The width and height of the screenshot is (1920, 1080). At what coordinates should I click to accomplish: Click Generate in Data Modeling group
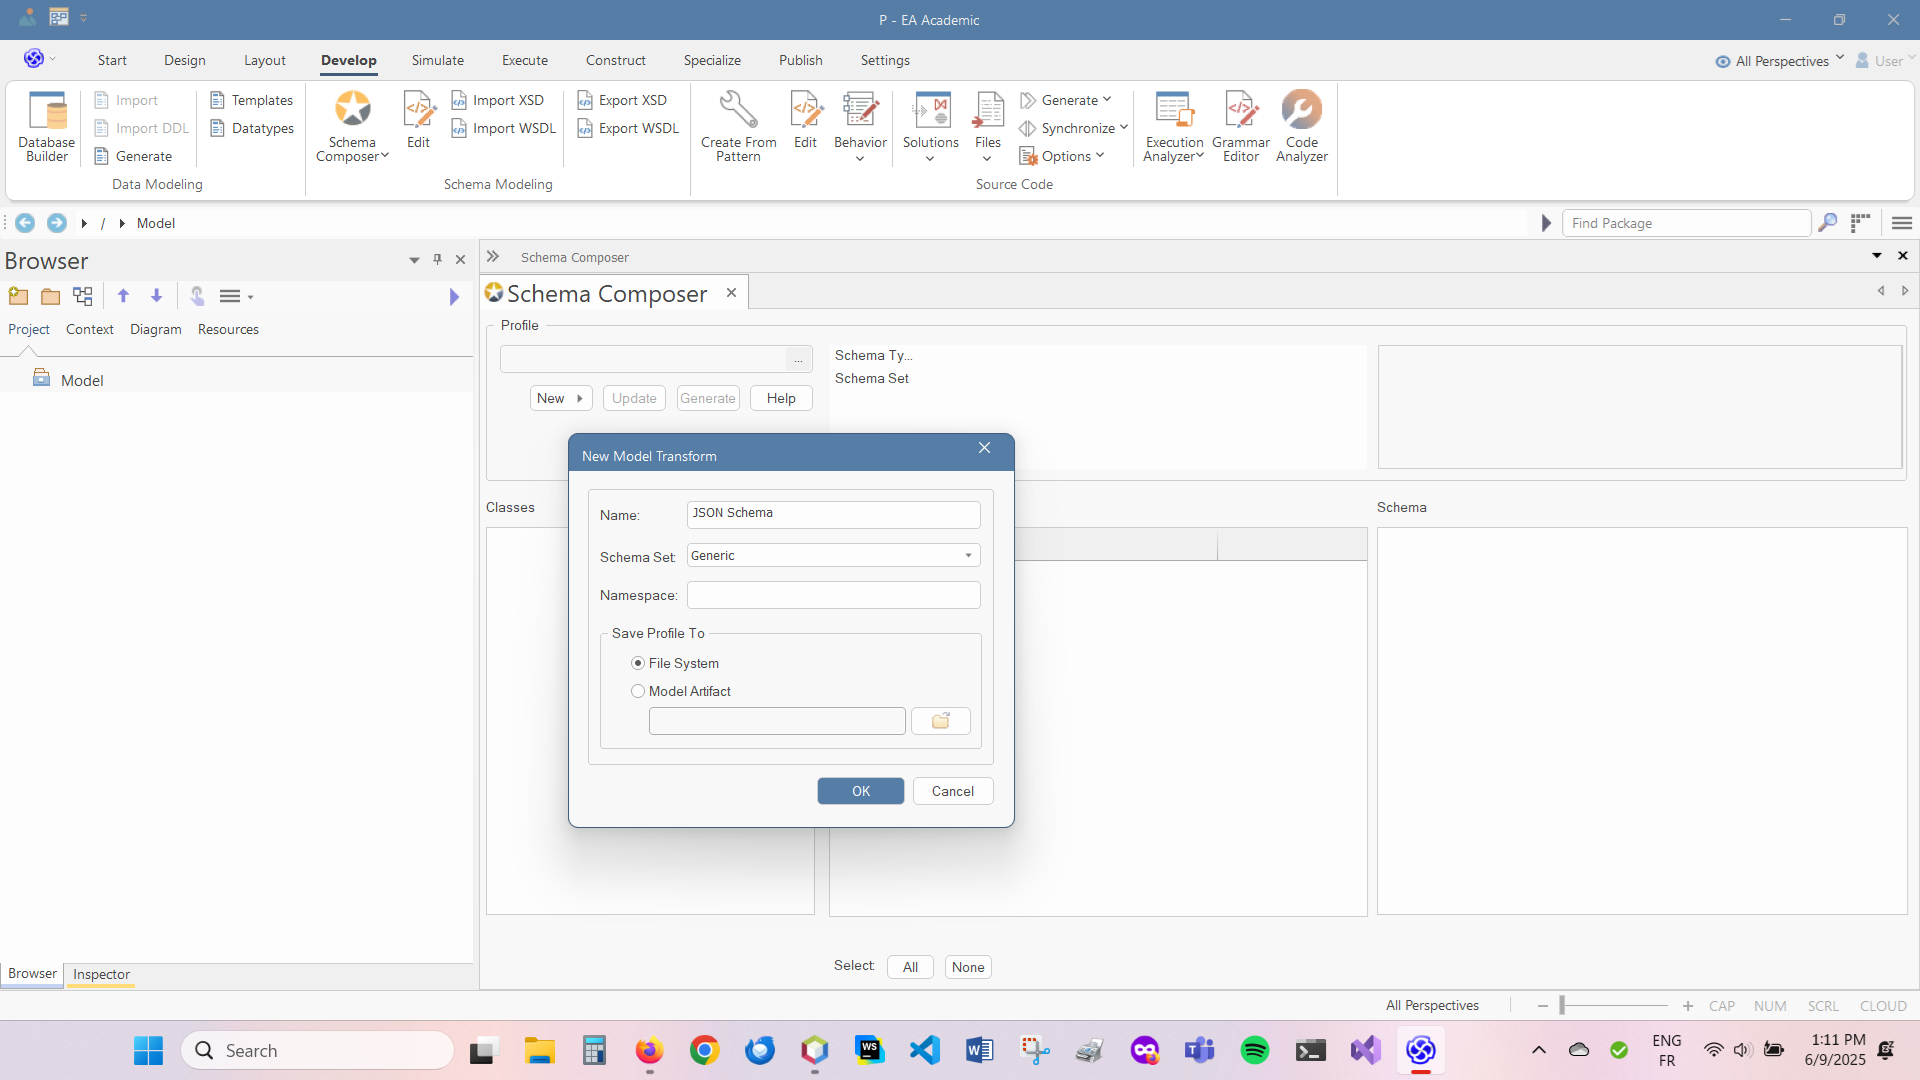click(x=133, y=156)
